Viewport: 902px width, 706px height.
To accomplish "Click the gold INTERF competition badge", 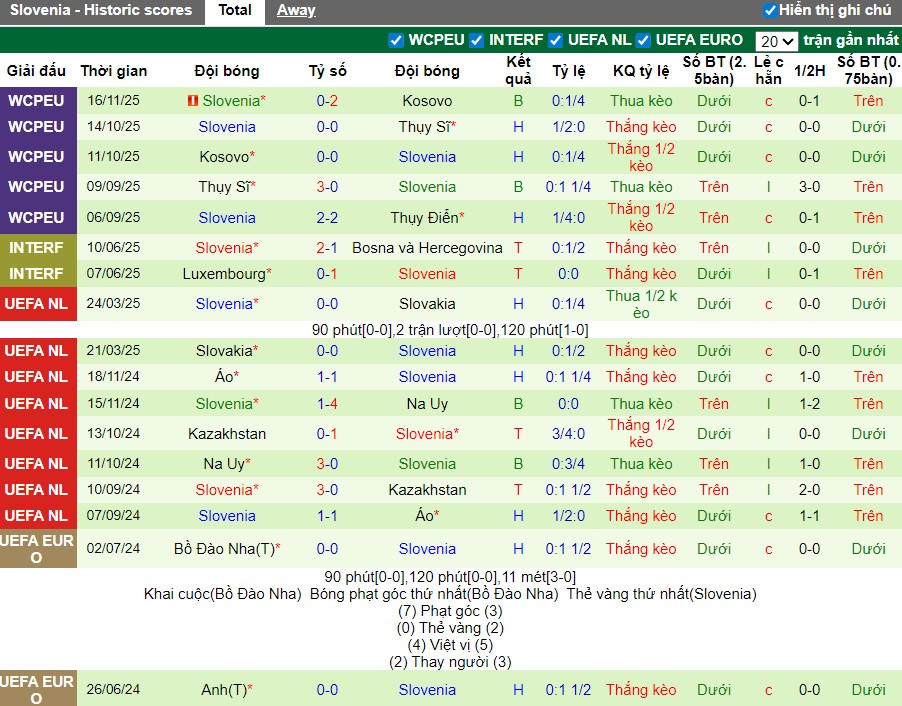I will [x=38, y=247].
